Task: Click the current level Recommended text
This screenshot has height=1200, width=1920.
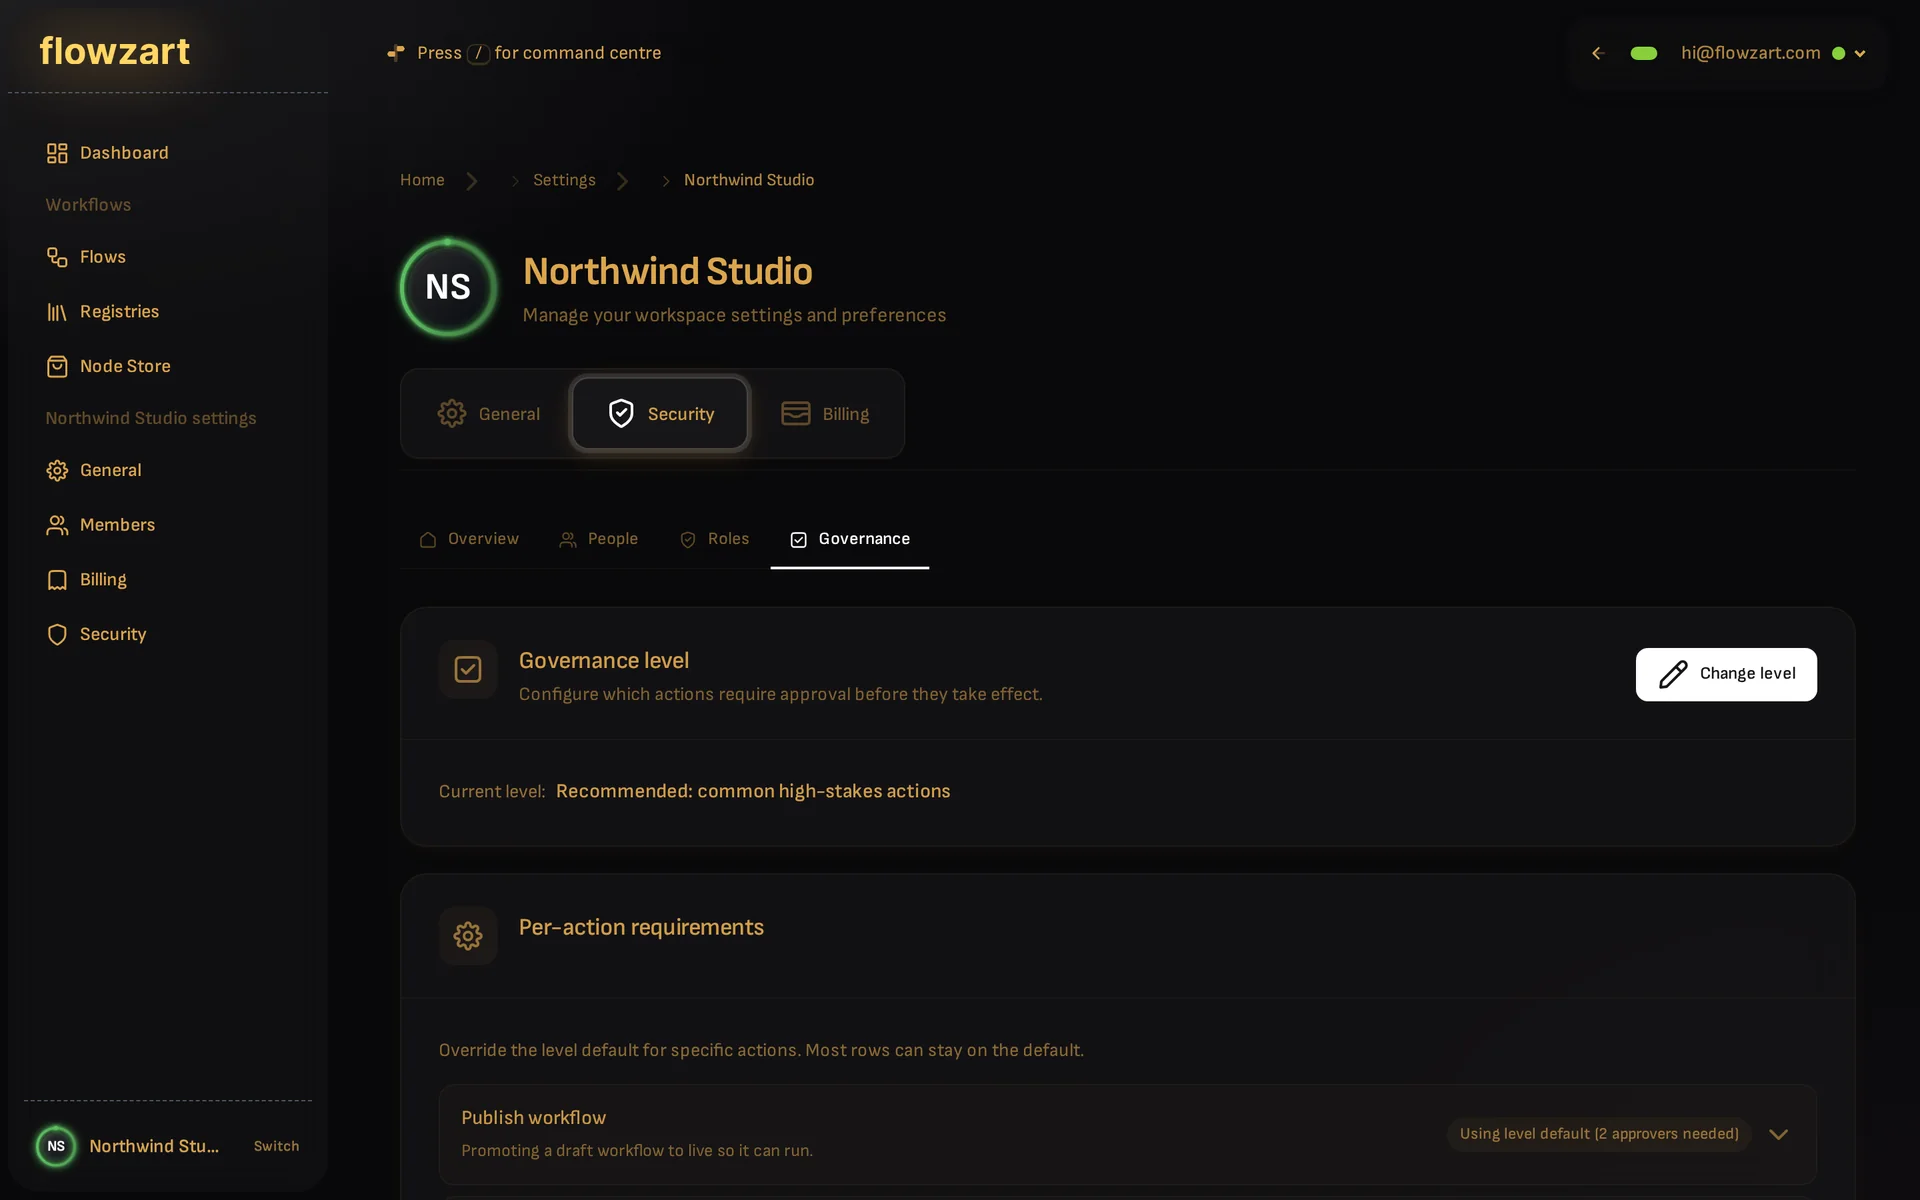Action: [x=753, y=791]
